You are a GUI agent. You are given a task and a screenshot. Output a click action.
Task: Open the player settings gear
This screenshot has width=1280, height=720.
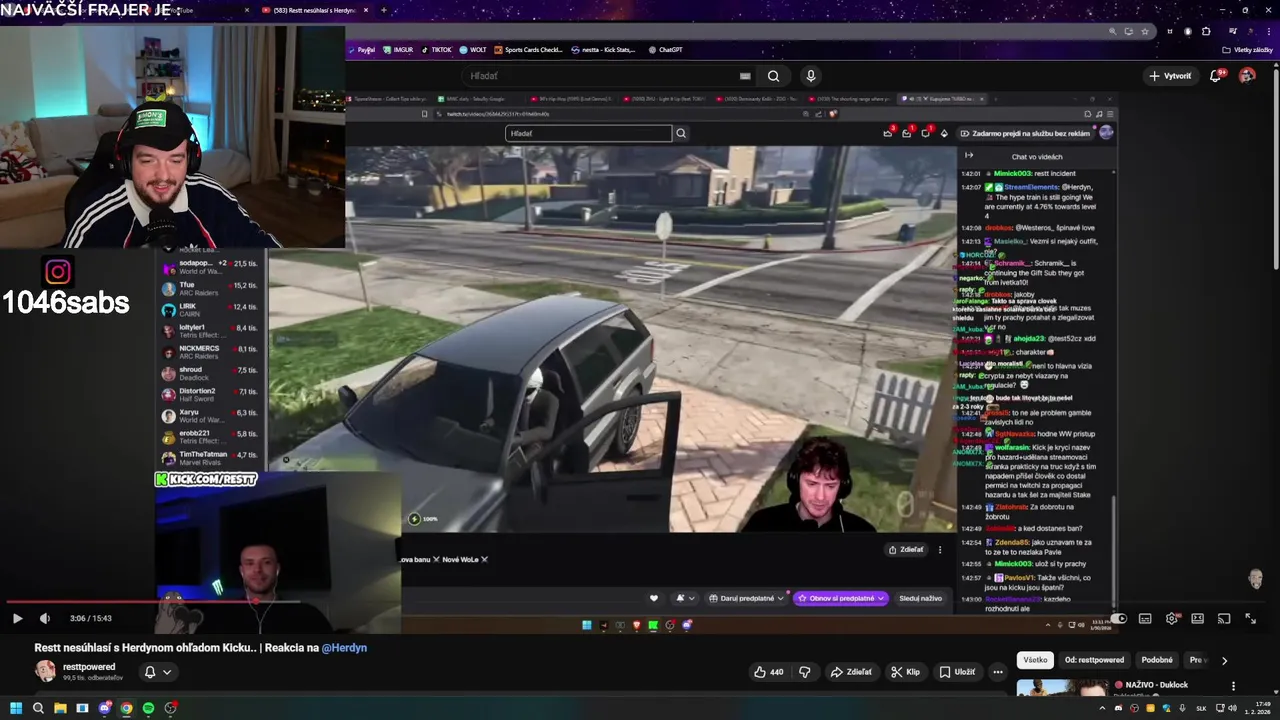click(1171, 618)
